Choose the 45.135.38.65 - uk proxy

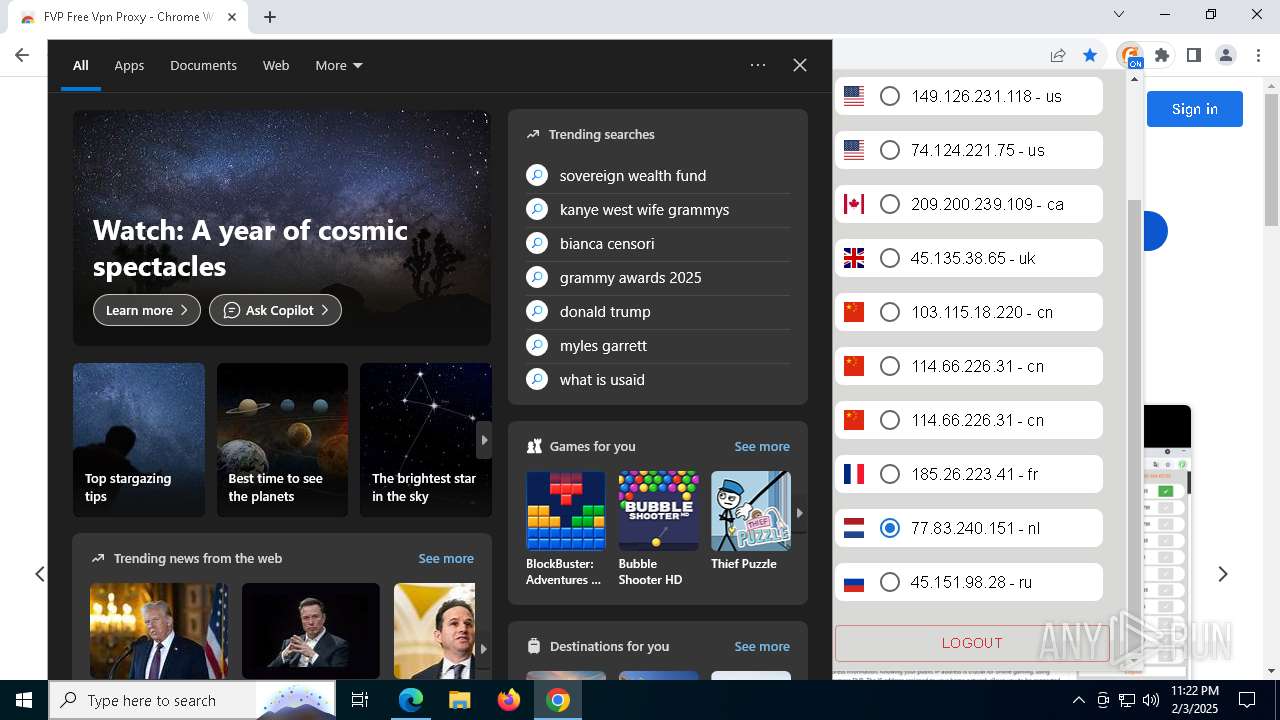point(889,258)
